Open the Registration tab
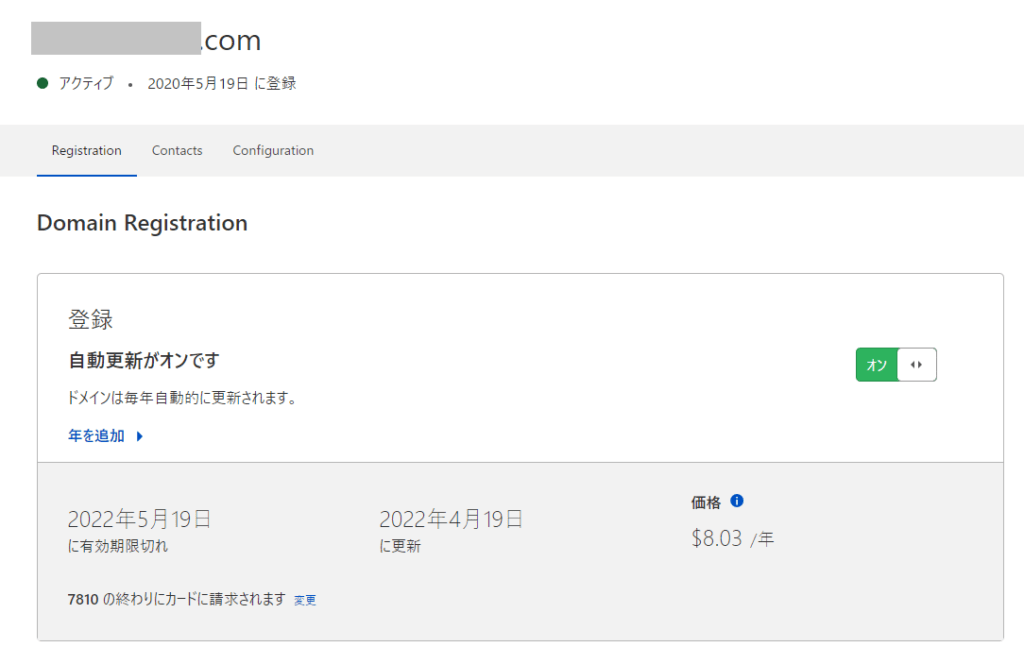The image size is (1024, 664). 87,151
